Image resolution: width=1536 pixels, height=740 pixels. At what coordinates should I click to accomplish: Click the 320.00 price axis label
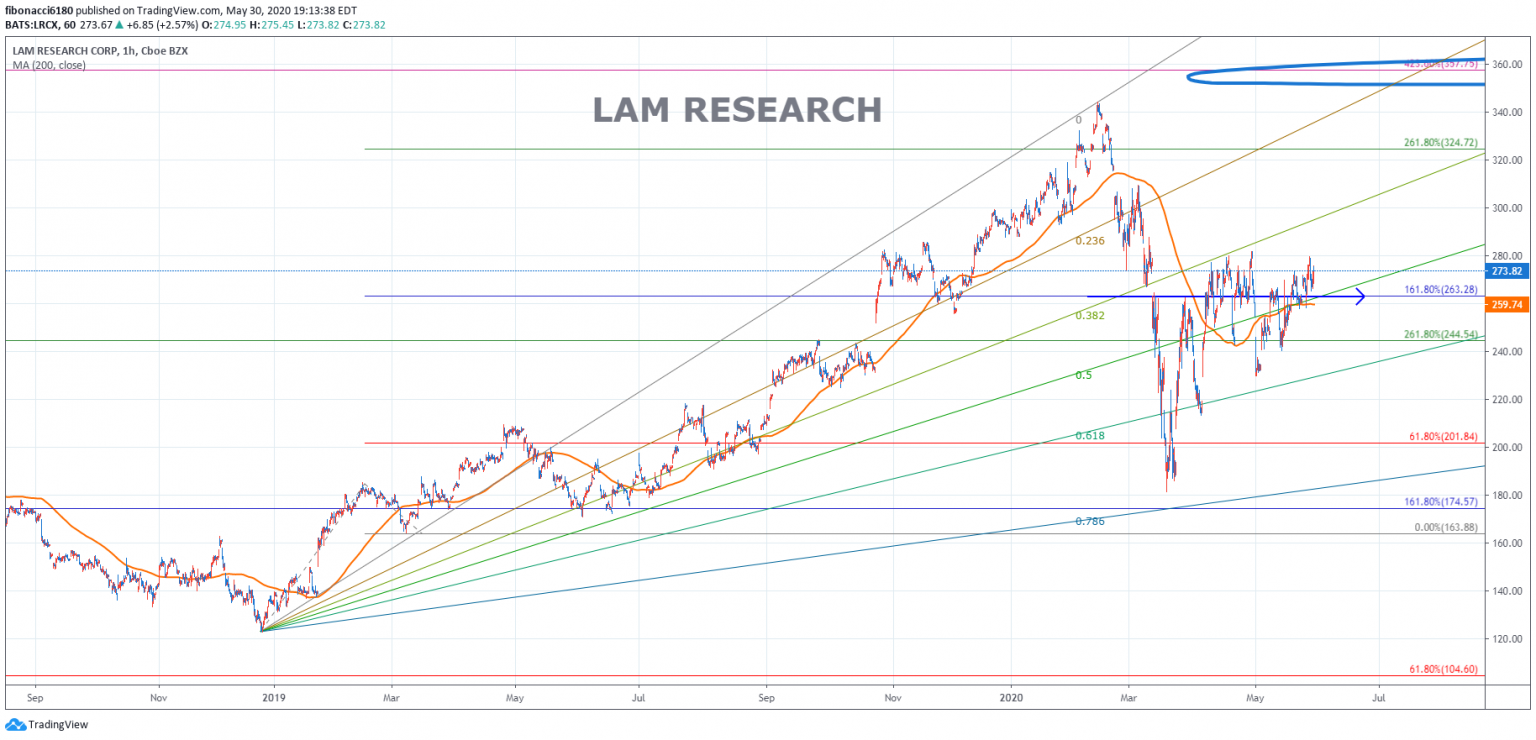pos(1509,160)
